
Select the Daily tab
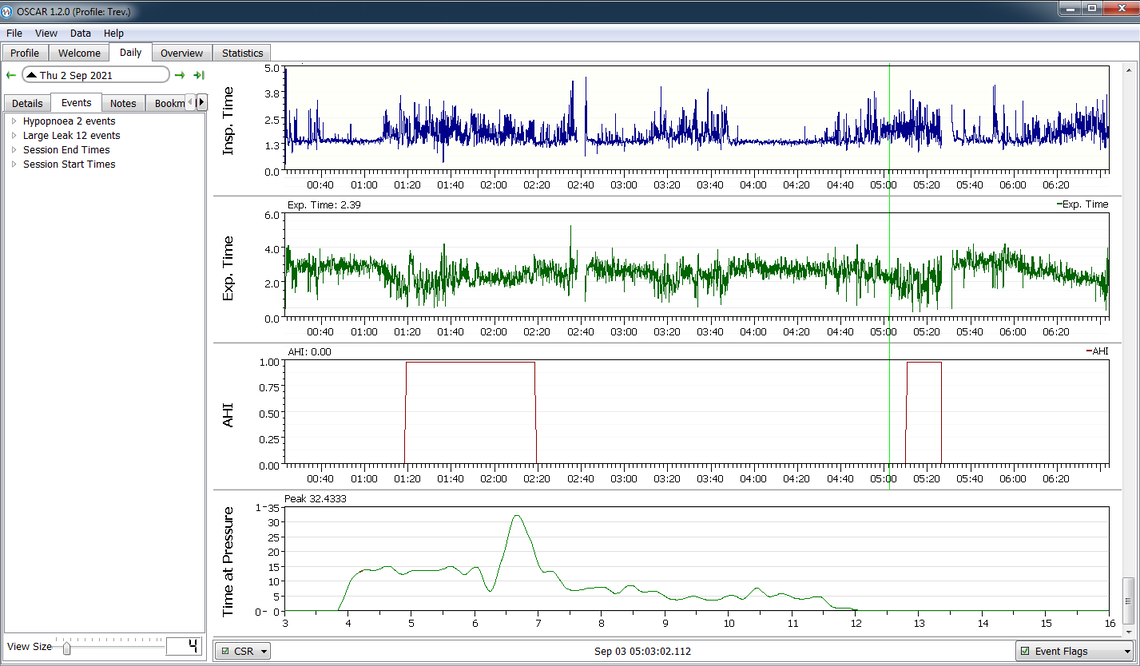coord(130,52)
